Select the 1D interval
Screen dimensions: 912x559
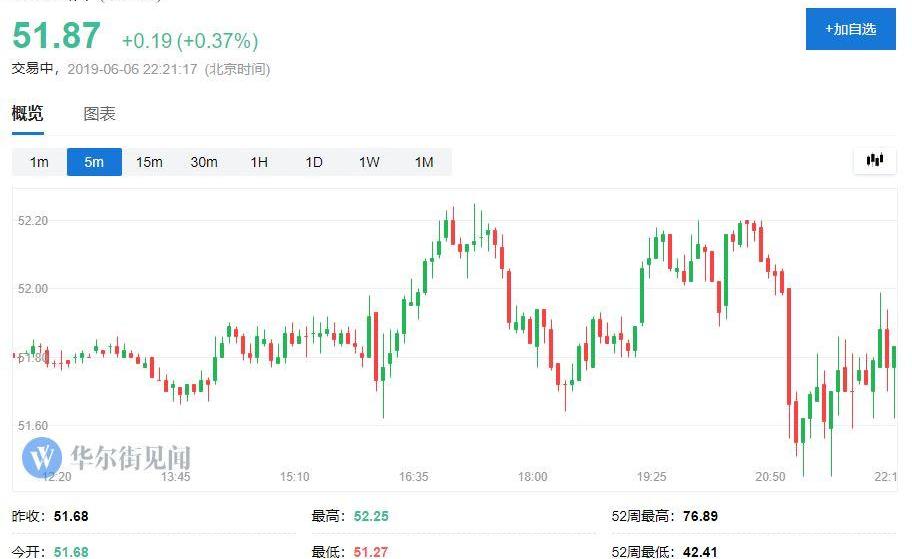click(314, 162)
